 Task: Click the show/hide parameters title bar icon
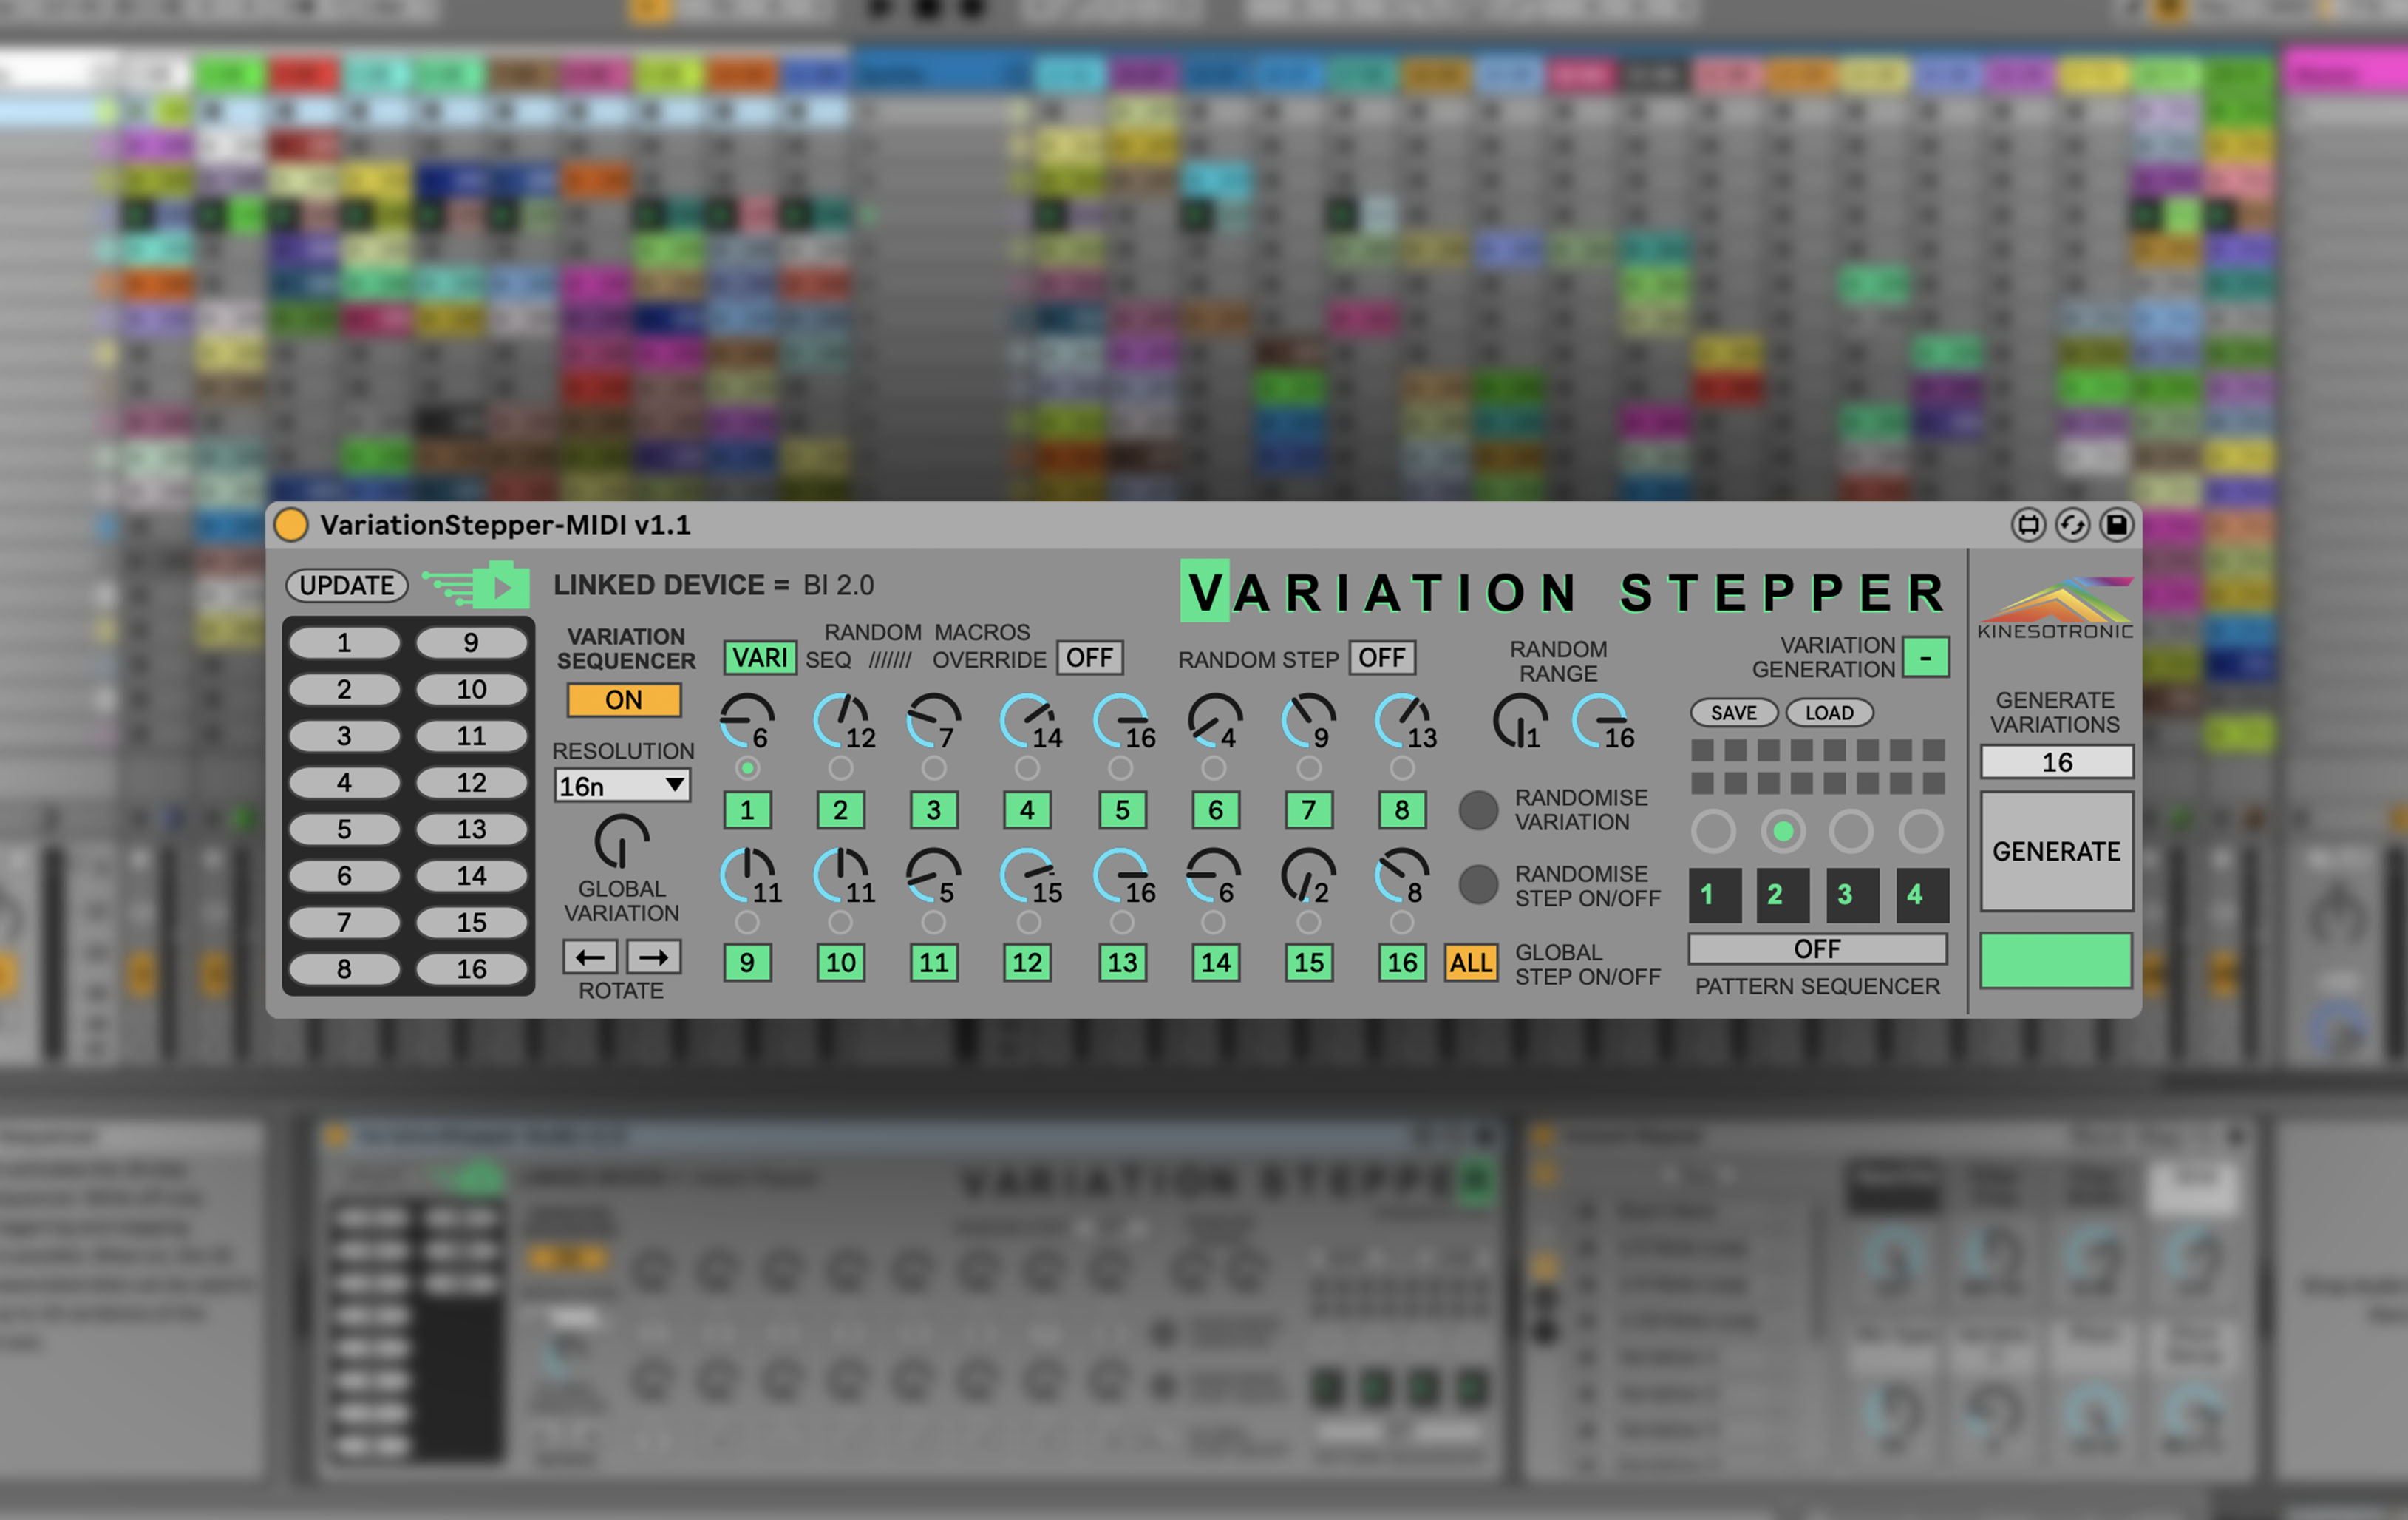point(2028,525)
